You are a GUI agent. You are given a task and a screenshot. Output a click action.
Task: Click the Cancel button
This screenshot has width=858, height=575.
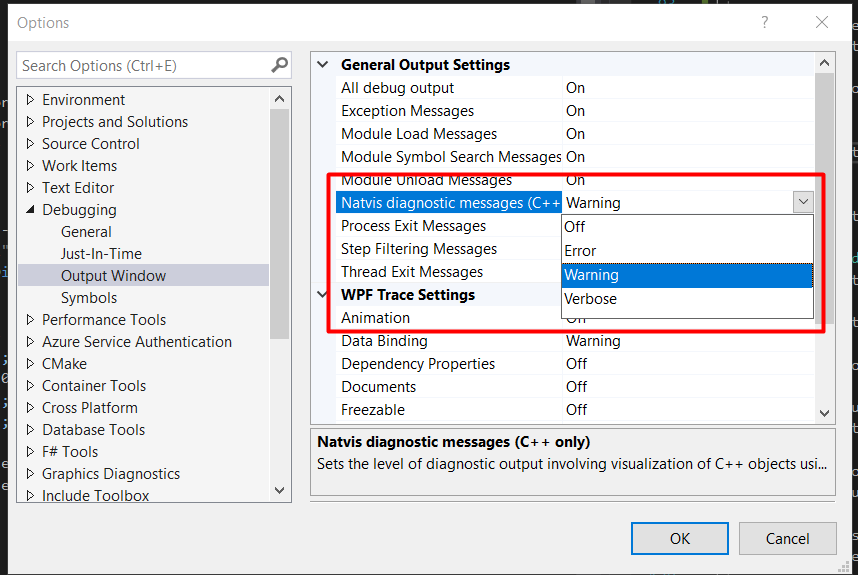coord(787,538)
